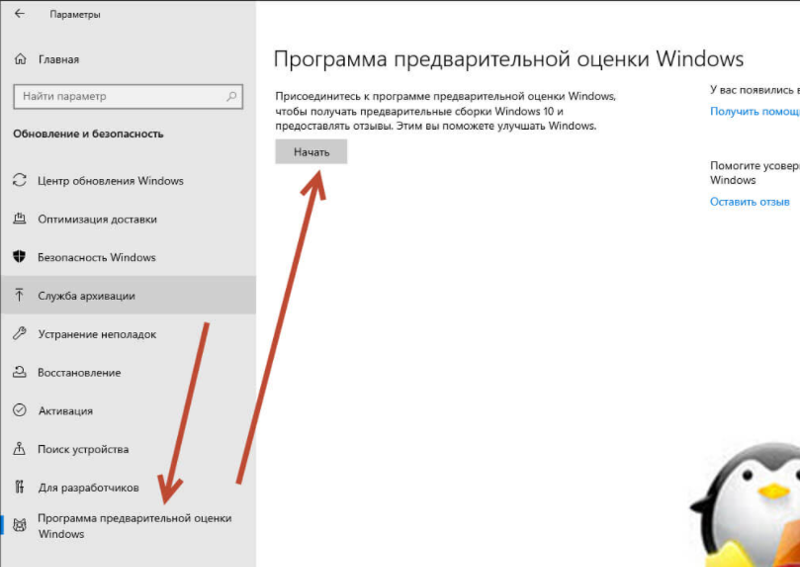The height and width of the screenshot is (567, 800).
Task: Click the Оставить отзыв link
Action: pyautogui.click(x=749, y=202)
